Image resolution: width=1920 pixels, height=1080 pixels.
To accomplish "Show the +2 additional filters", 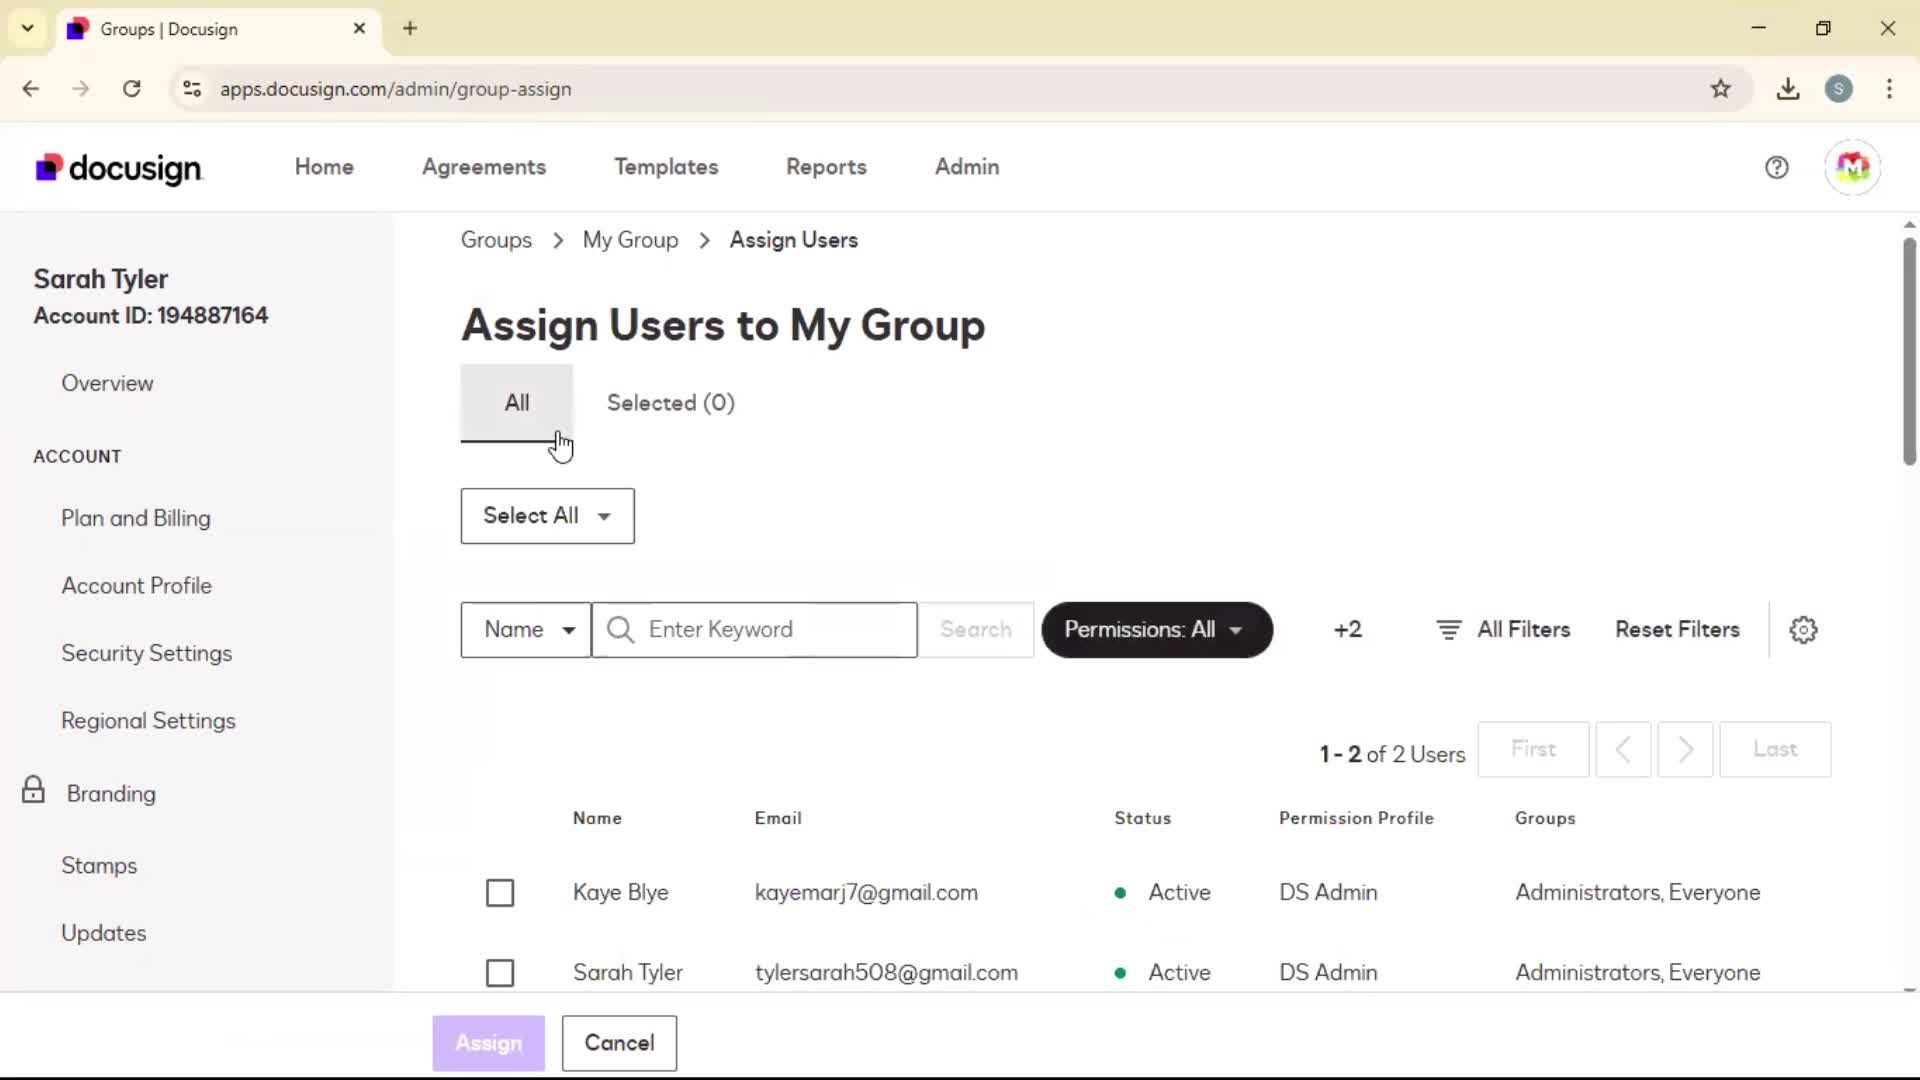I will [x=1347, y=630].
